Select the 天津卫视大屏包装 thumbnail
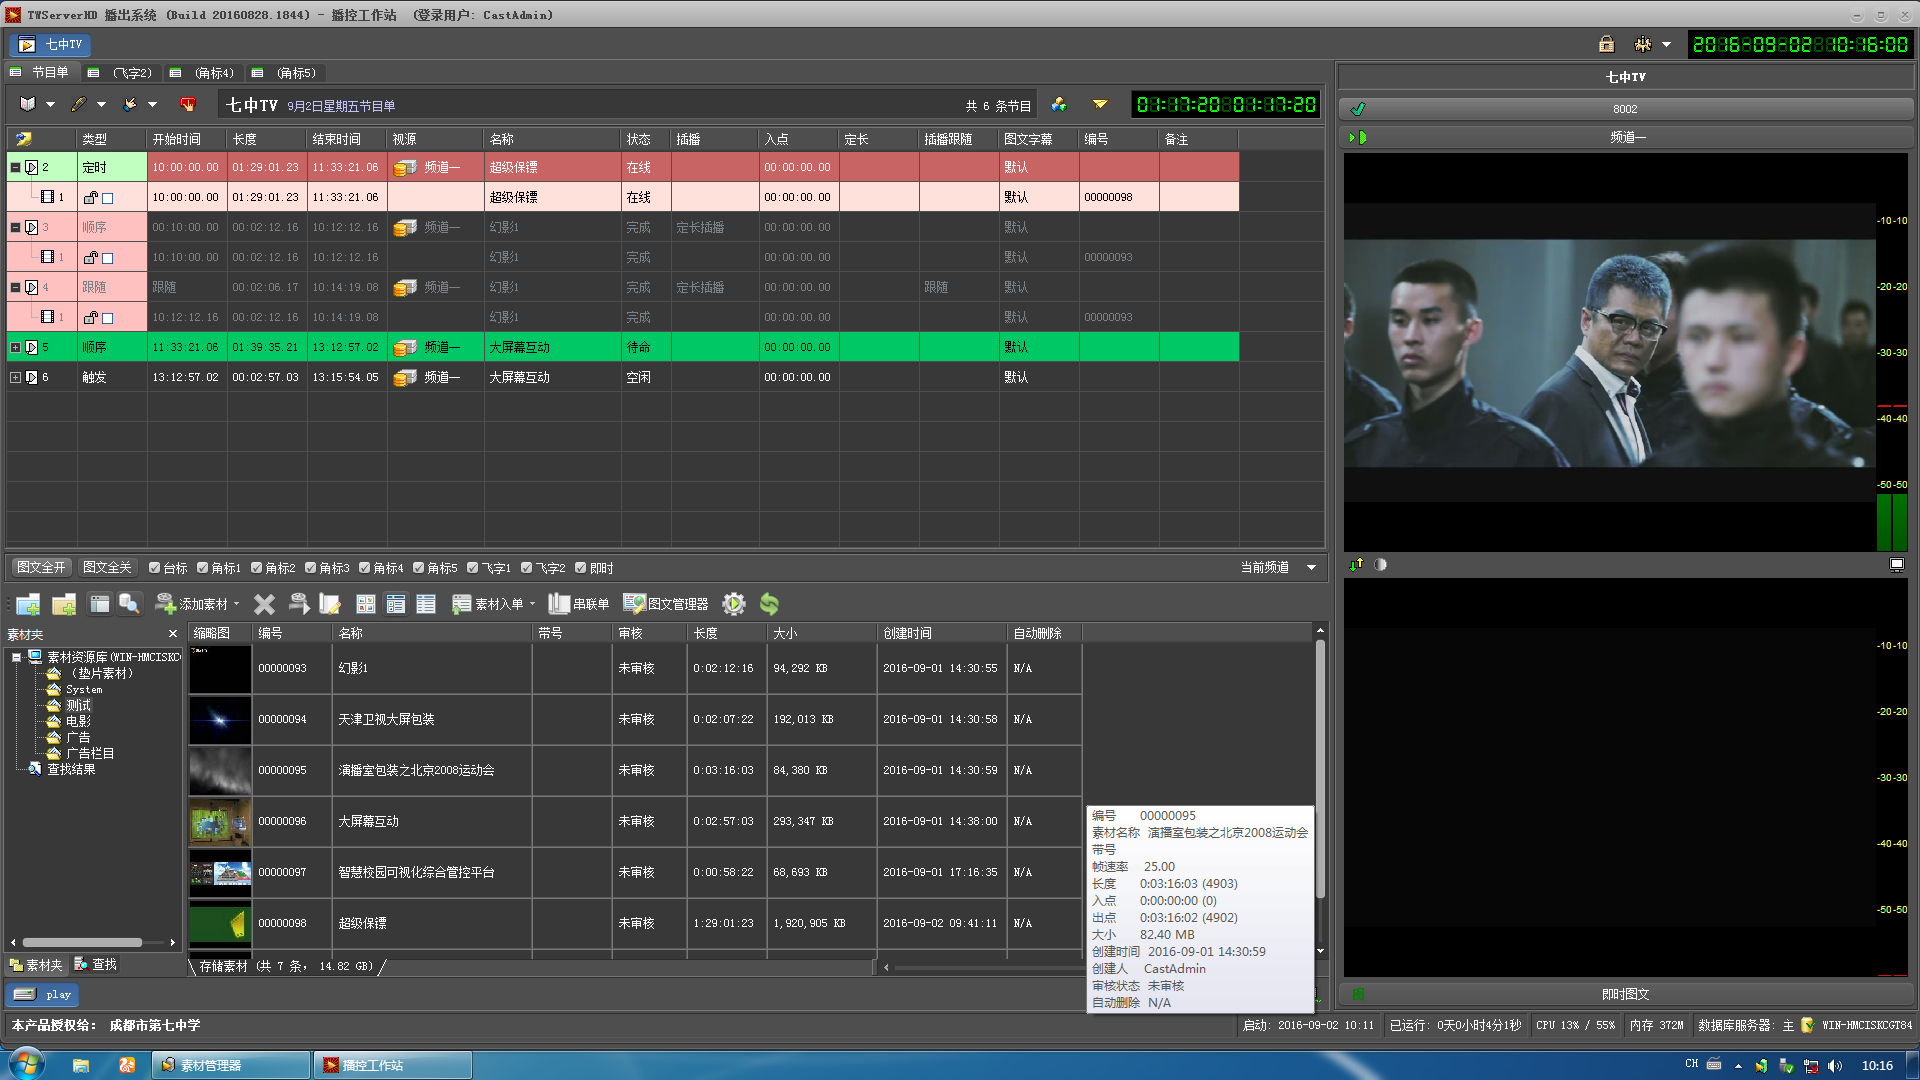 coord(220,720)
